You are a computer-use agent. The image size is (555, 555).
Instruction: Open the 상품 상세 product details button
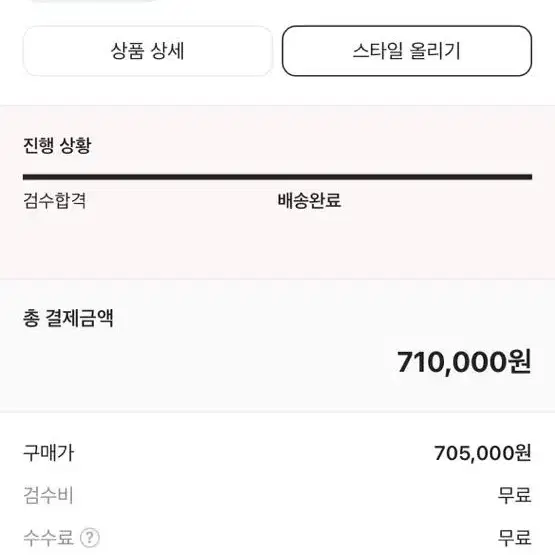148,51
